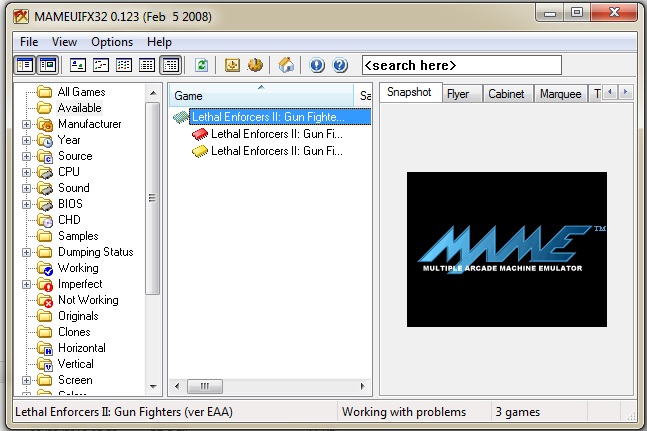Image resolution: width=647 pixels, height=431 pixels.
Task: Open the Options menu
Action: pyautogui.click(x=112, y=42)
